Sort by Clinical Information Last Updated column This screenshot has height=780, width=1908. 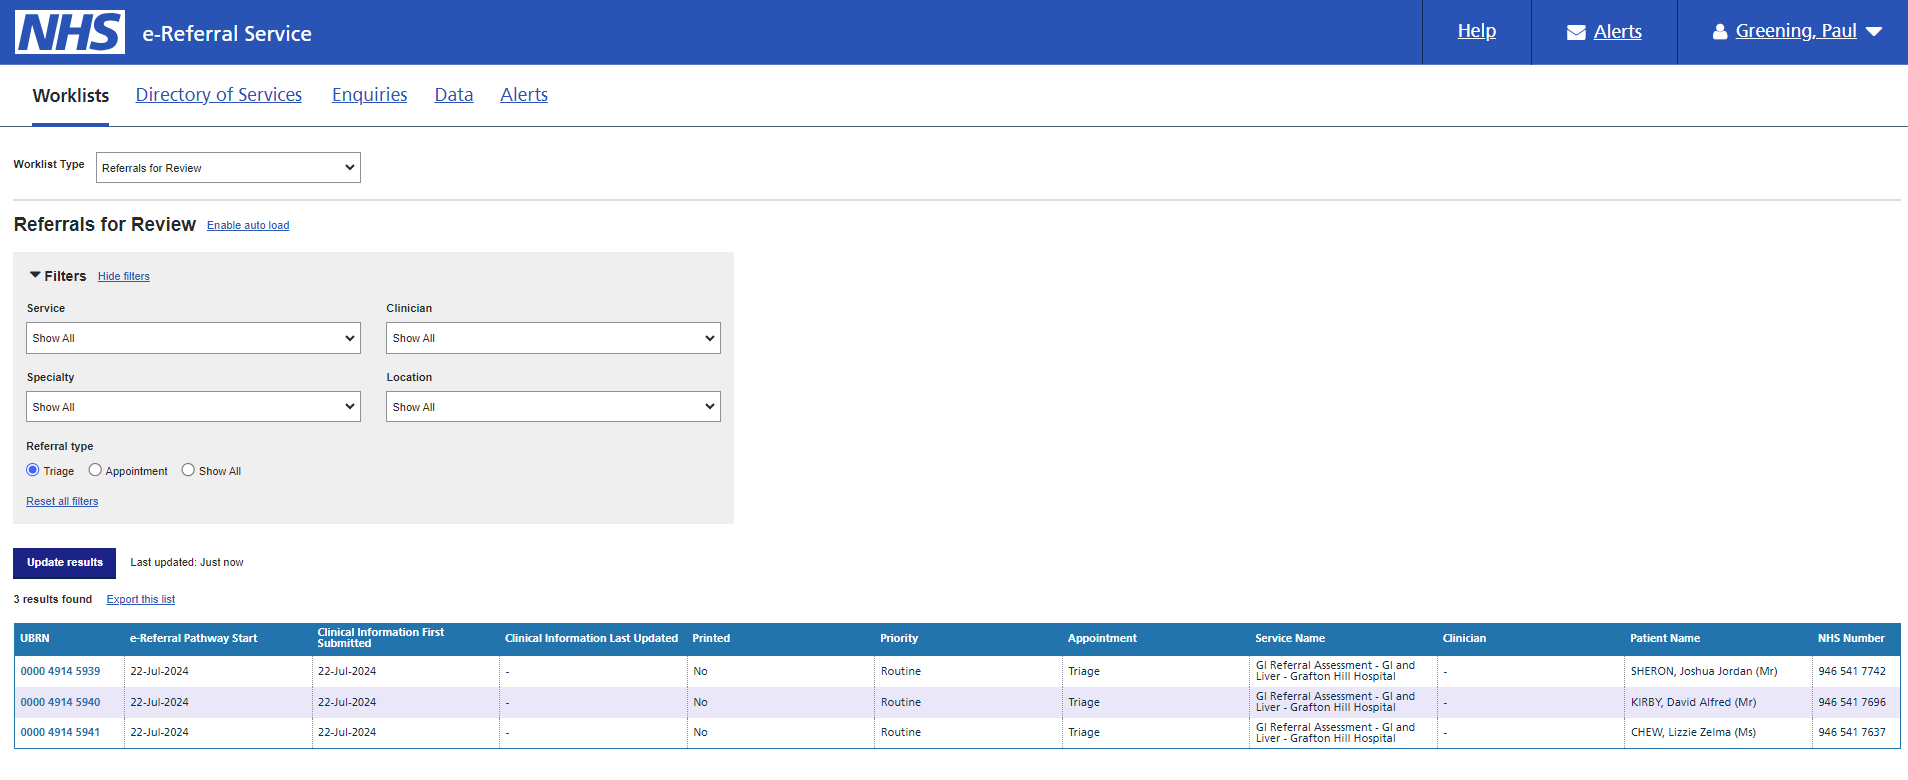(591, 638)
